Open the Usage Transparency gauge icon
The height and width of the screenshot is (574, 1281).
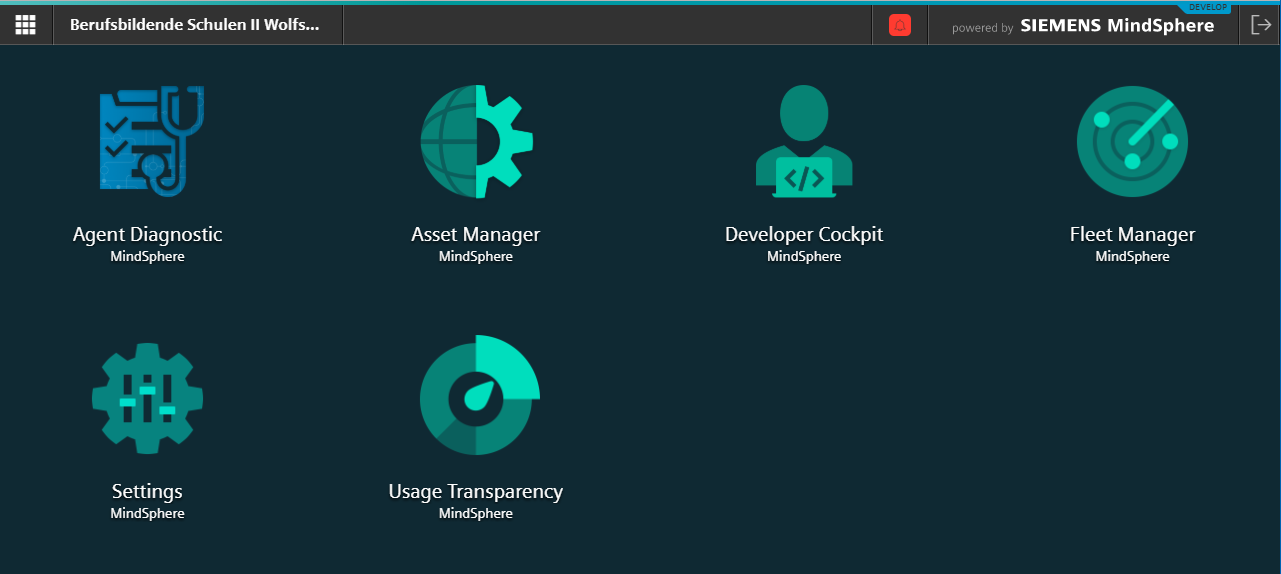(x=478, y=395)
